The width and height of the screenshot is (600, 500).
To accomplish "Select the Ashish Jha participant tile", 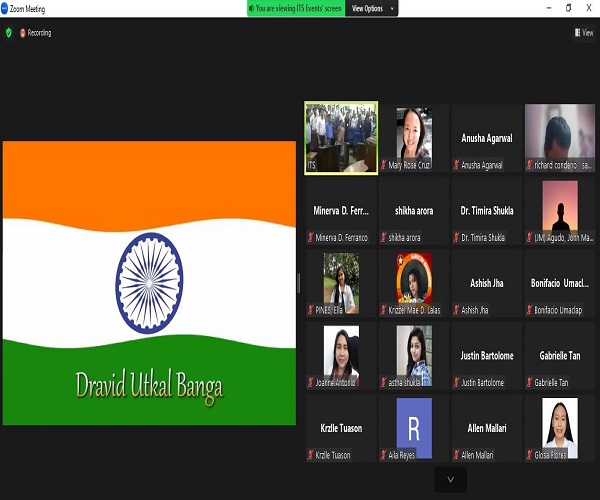I will click(x=487, y=283).
